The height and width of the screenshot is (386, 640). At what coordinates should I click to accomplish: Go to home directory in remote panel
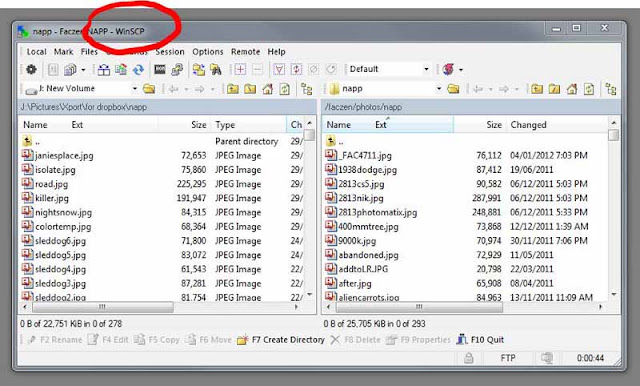571,89
